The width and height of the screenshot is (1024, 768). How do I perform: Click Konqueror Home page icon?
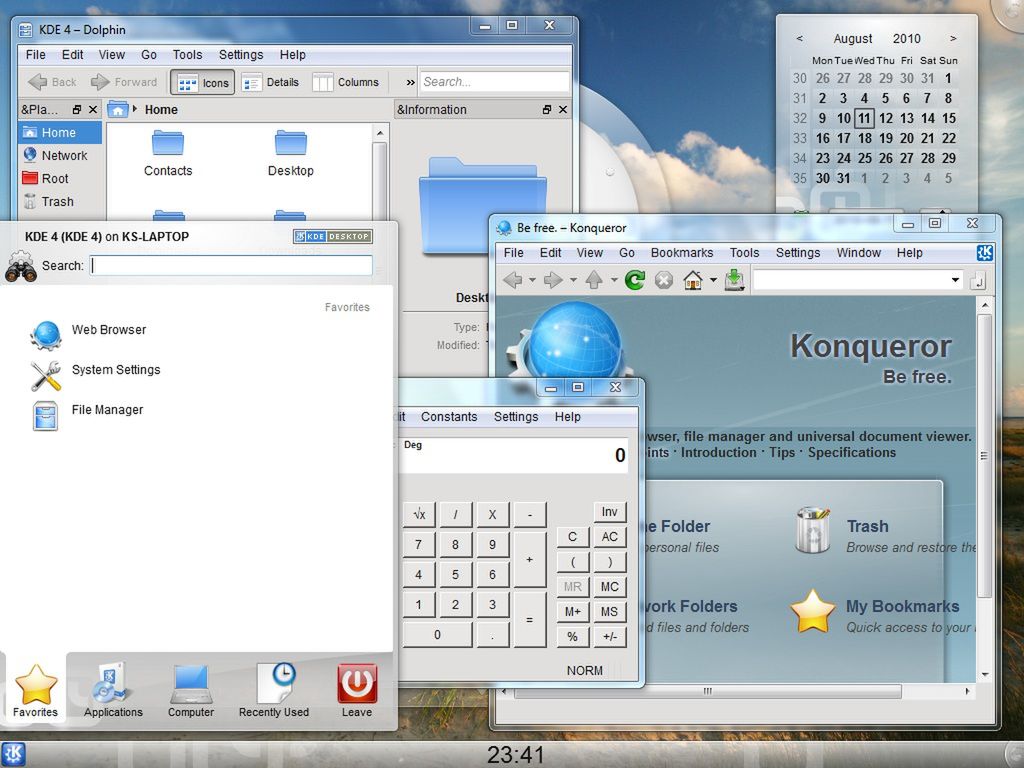pyautogui.click(x=692, y=280)
